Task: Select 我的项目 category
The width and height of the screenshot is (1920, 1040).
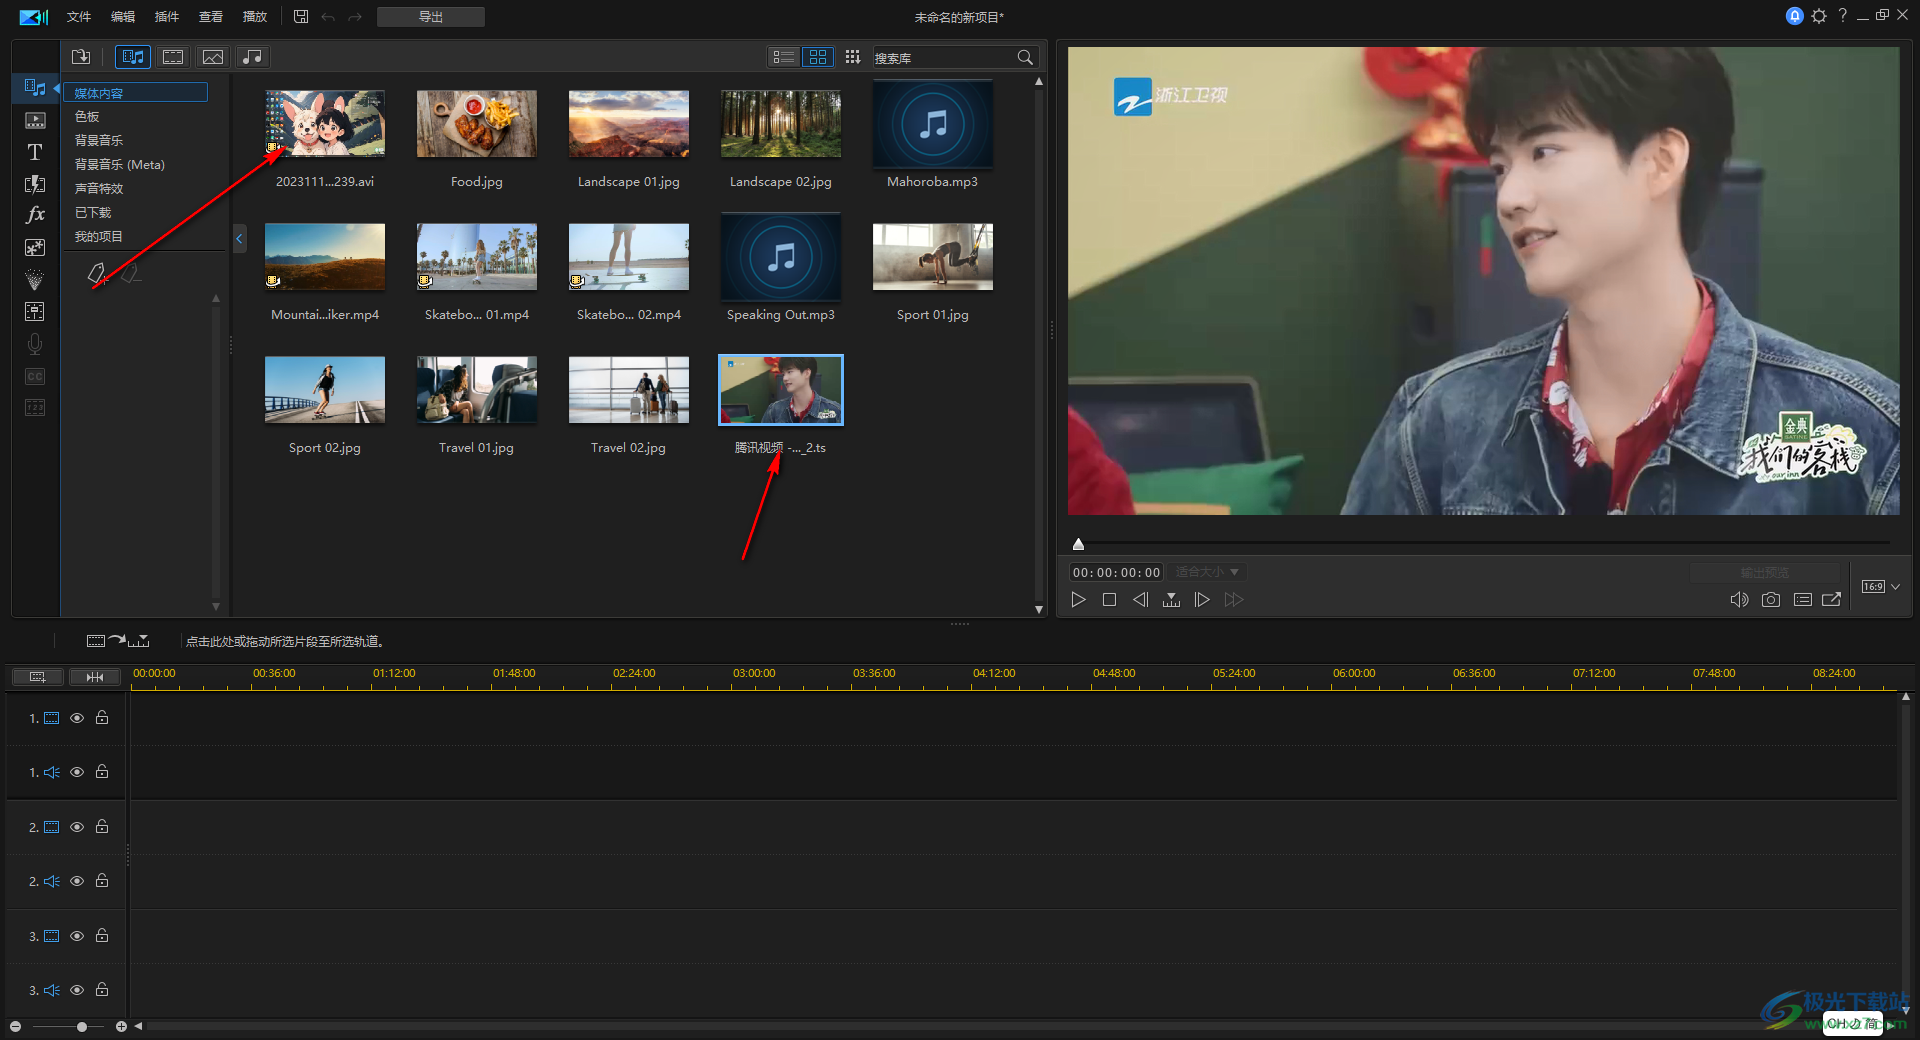Action: (x=99, y=237)
